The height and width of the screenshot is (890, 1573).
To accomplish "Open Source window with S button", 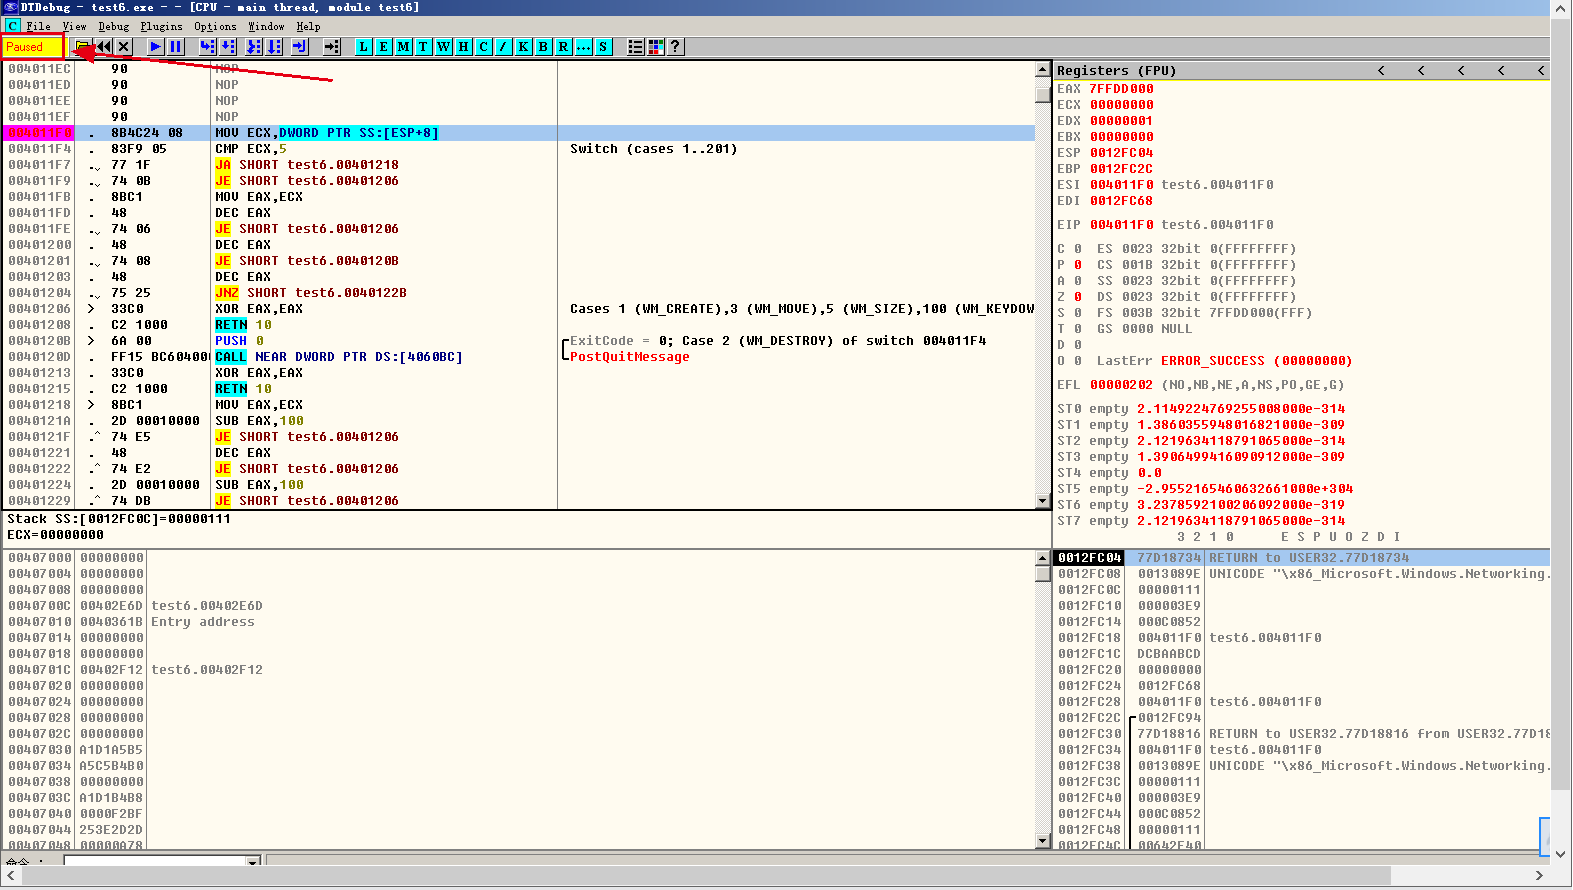I will (603, 47).
